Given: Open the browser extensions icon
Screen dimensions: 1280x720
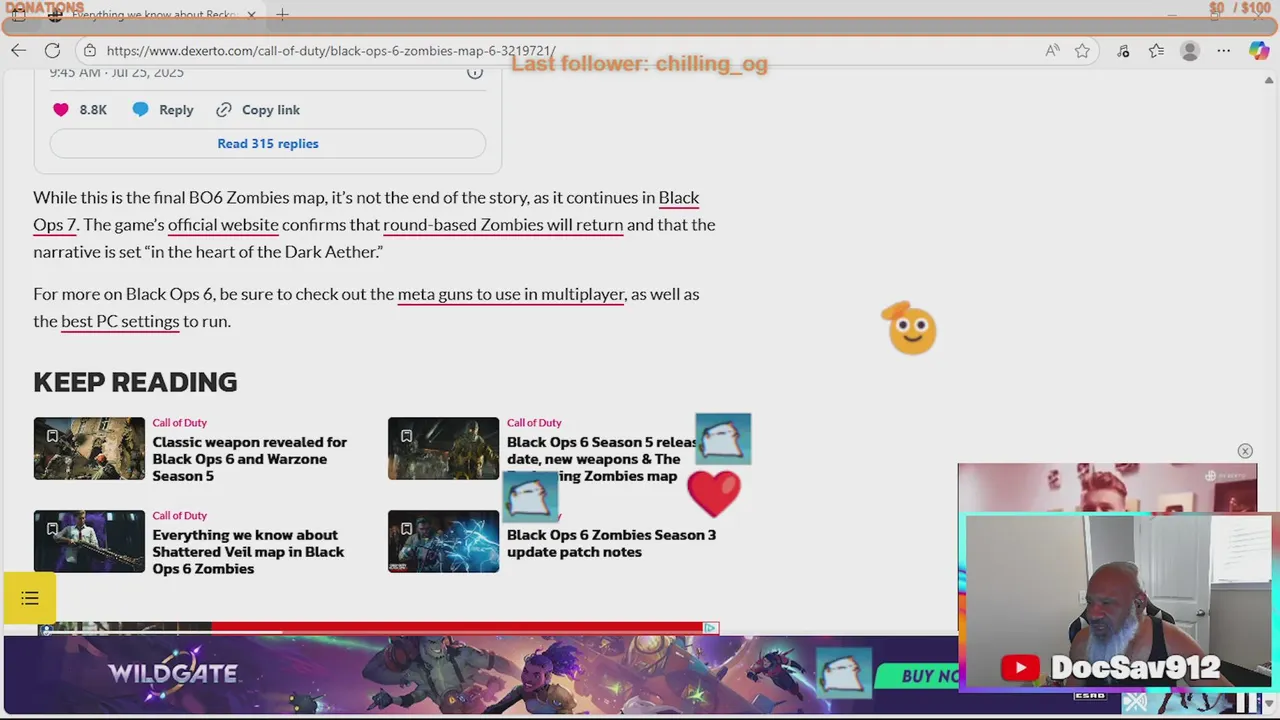Looking at the screenshot, I should click(1123, 50).
